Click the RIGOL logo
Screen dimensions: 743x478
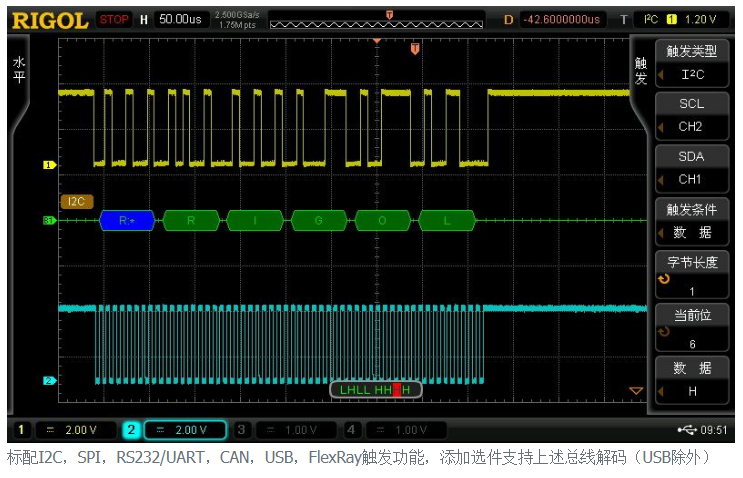tap(50, 20)
